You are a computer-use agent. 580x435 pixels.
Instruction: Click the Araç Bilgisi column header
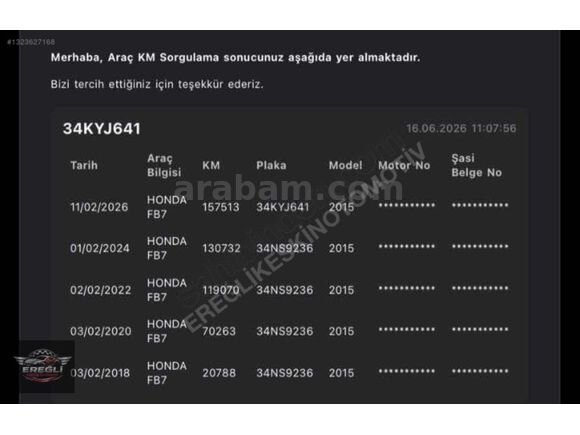tap(164, 165)
